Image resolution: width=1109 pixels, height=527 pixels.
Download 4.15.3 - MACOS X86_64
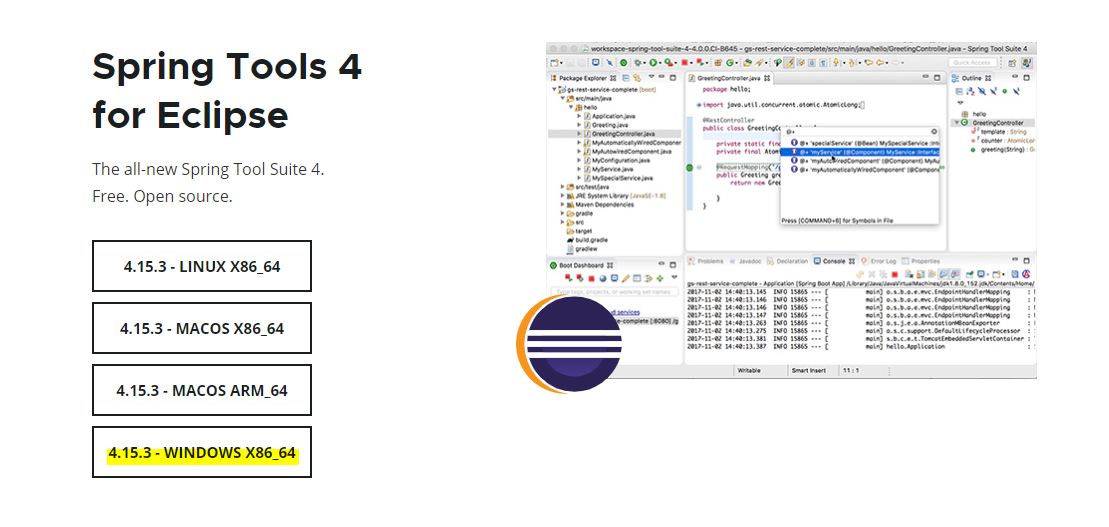[x=202, y=328]
